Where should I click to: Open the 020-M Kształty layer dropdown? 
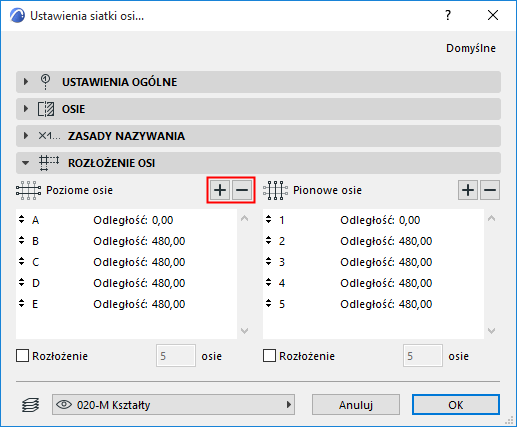click(173, 405)
